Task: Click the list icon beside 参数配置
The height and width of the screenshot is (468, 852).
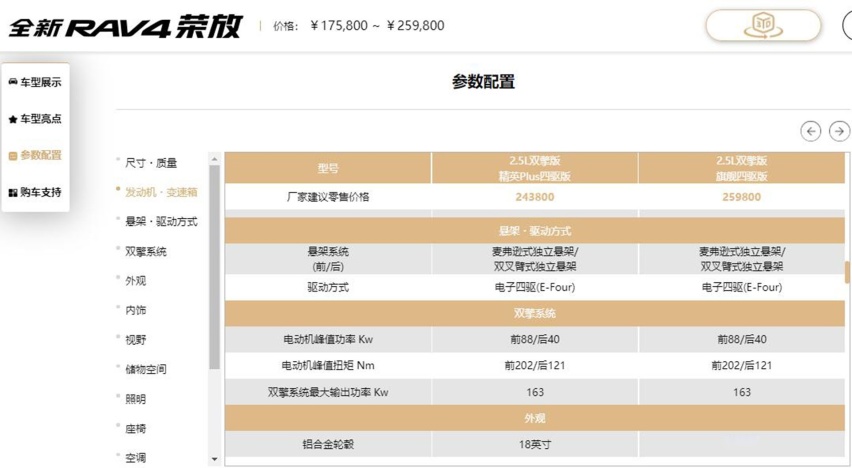Action: coord(13,155)
